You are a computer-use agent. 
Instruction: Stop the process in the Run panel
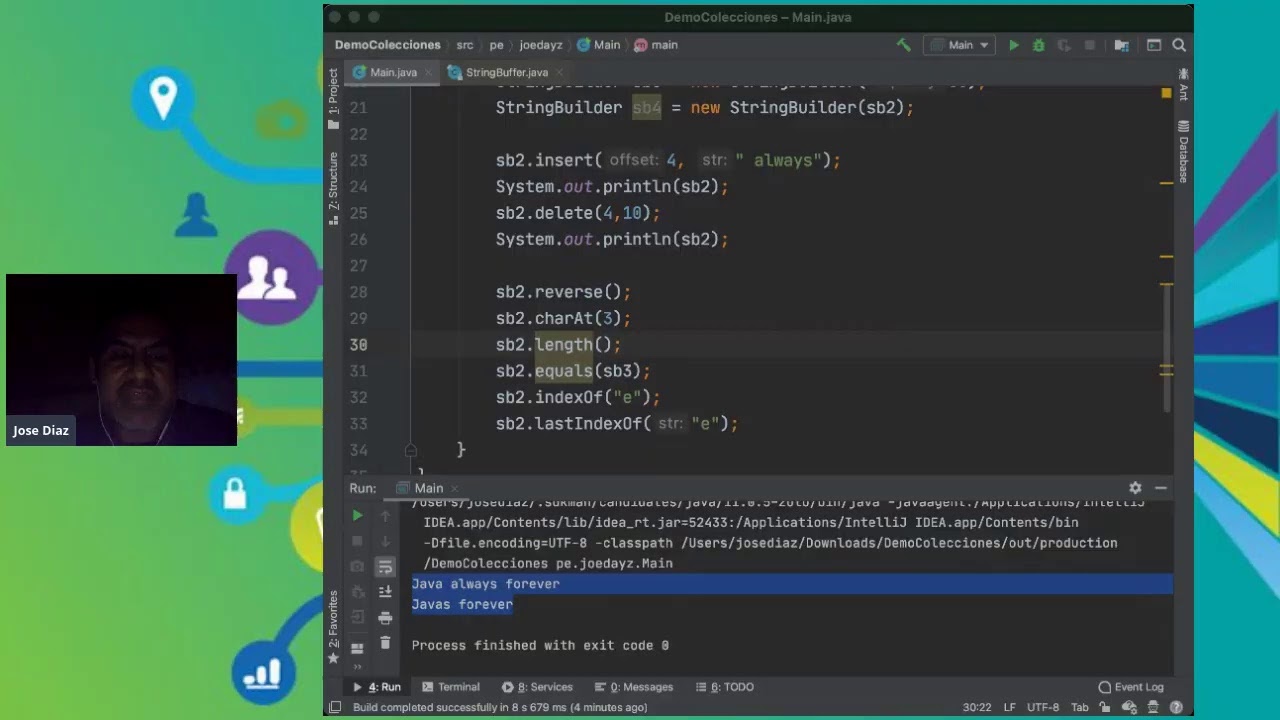tap(357, 541)
